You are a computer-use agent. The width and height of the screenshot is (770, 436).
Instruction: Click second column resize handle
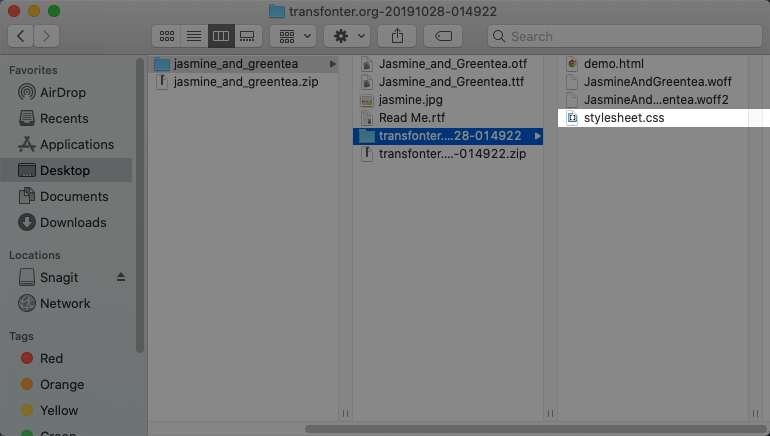(x=550, y=413)
